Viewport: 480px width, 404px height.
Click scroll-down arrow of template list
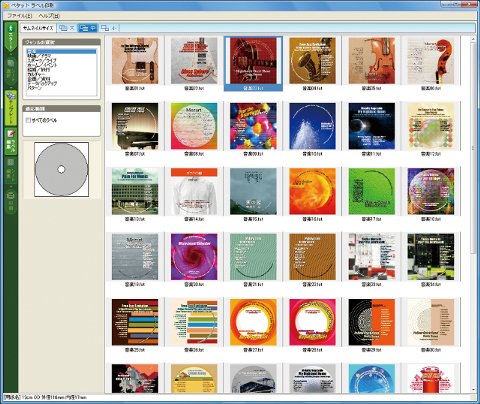[473, 390]
